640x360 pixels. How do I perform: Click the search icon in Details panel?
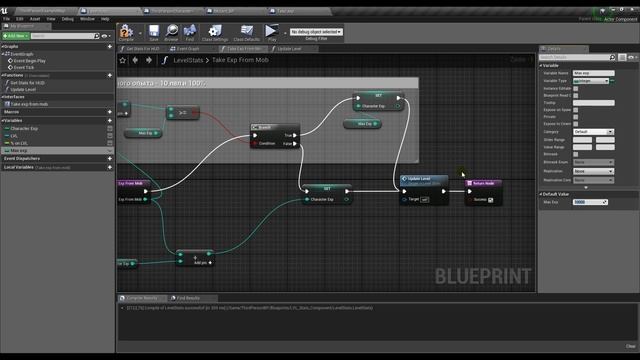(x=612, y=57)
